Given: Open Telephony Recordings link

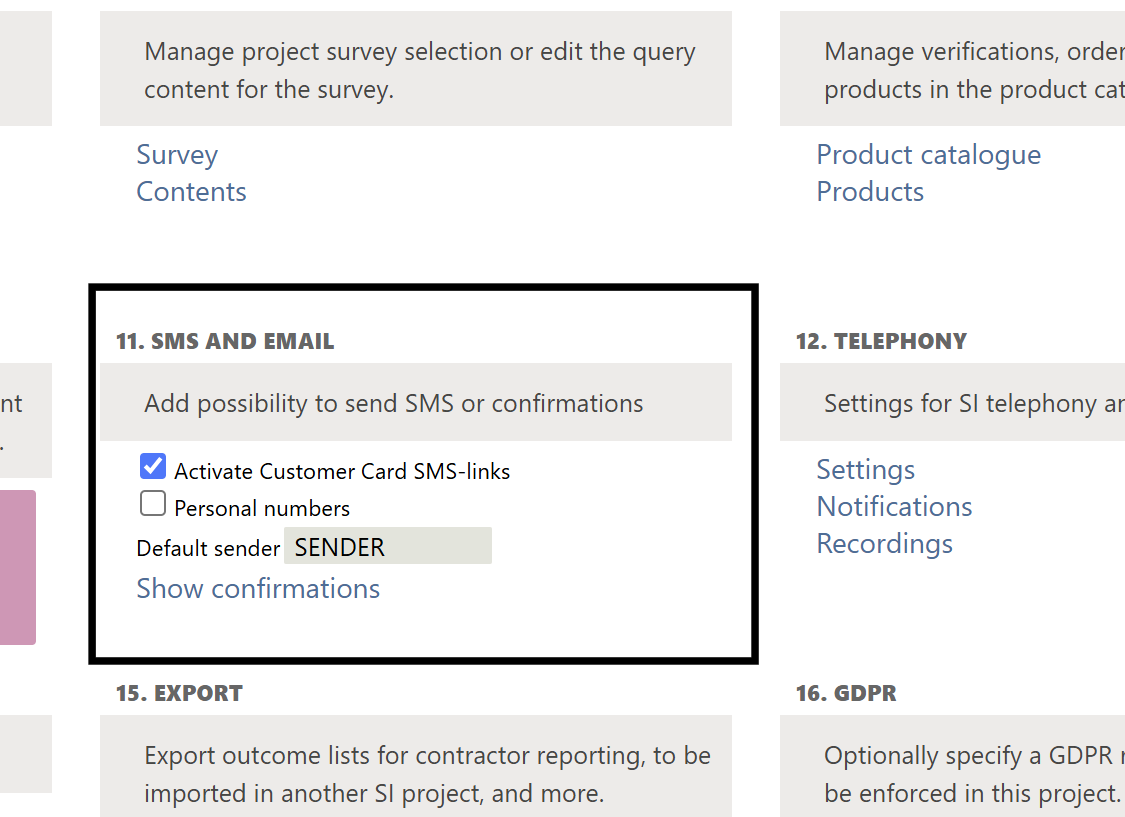Looking at the screenshot, I should point(884,544).
